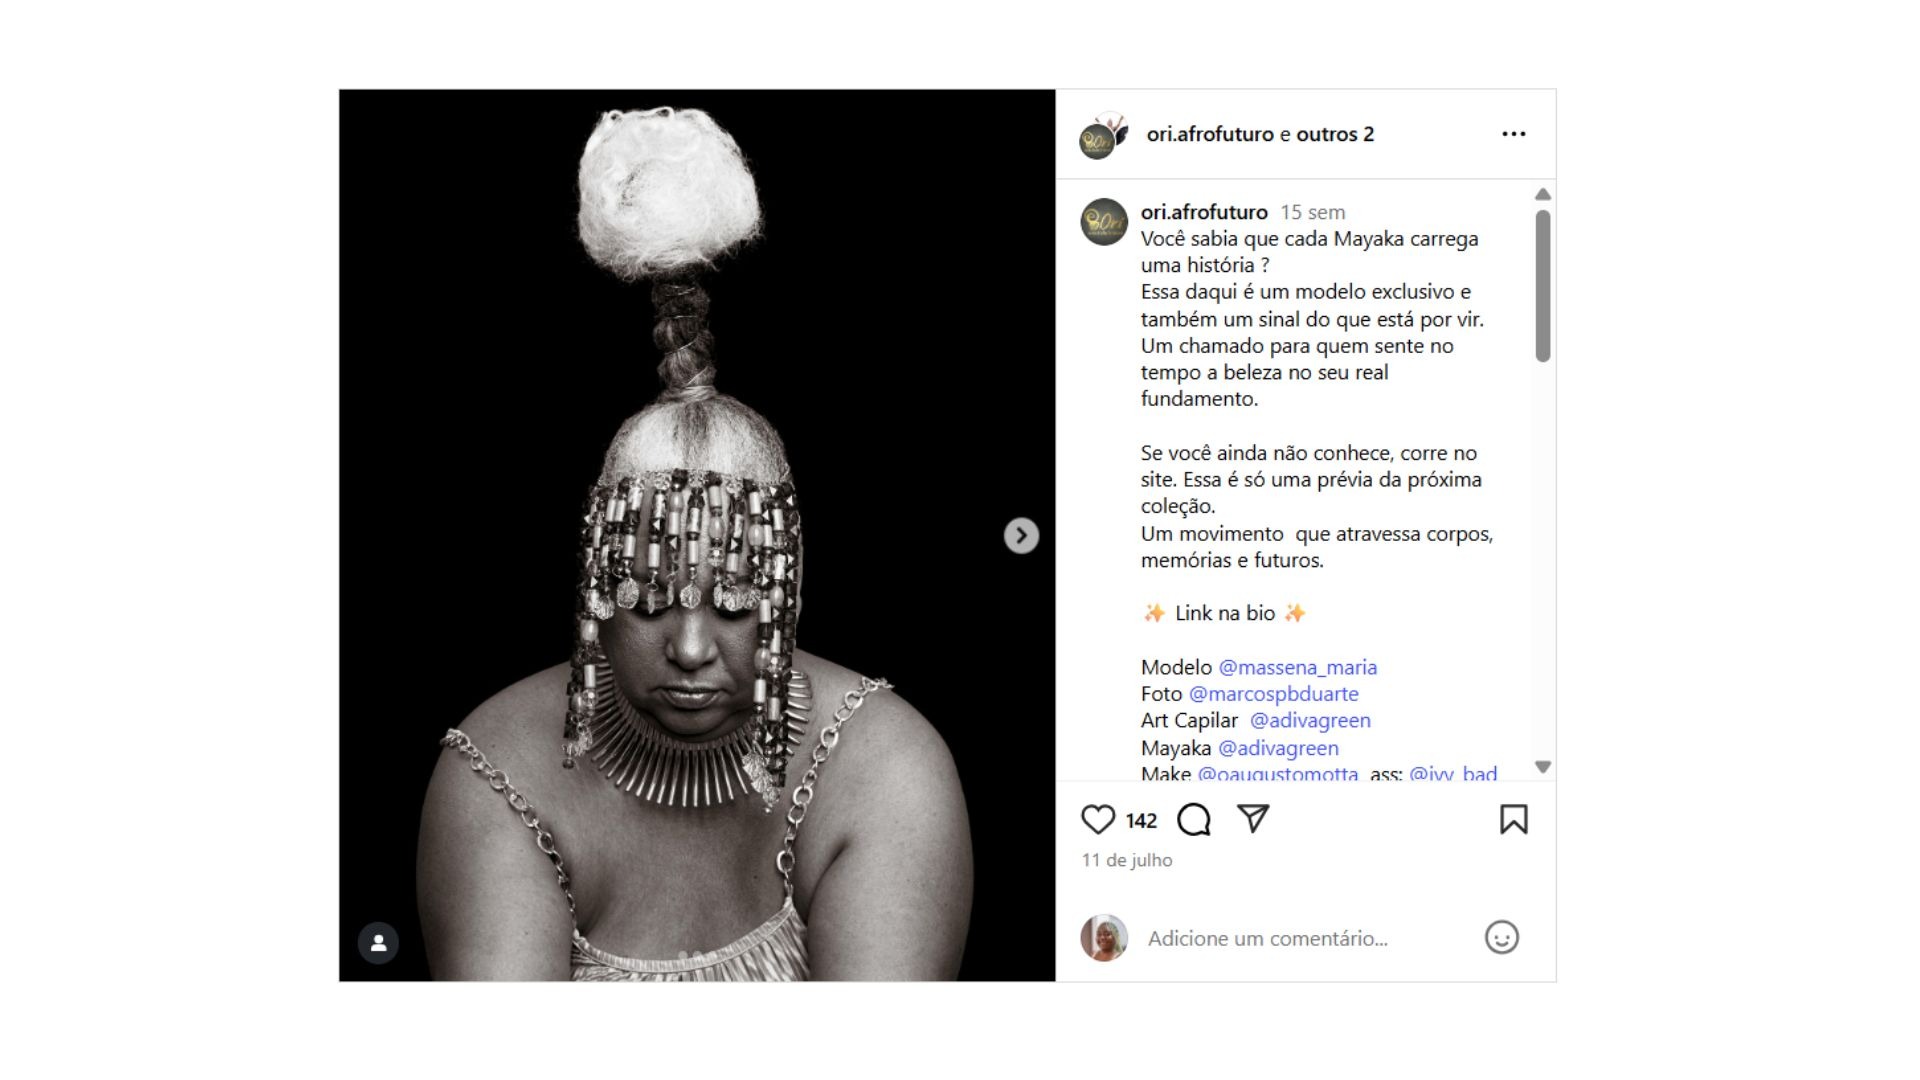1920x1080 pixels.
Task: Open the ori.afrofuturo username above the caption
Action: [1204, 212]
